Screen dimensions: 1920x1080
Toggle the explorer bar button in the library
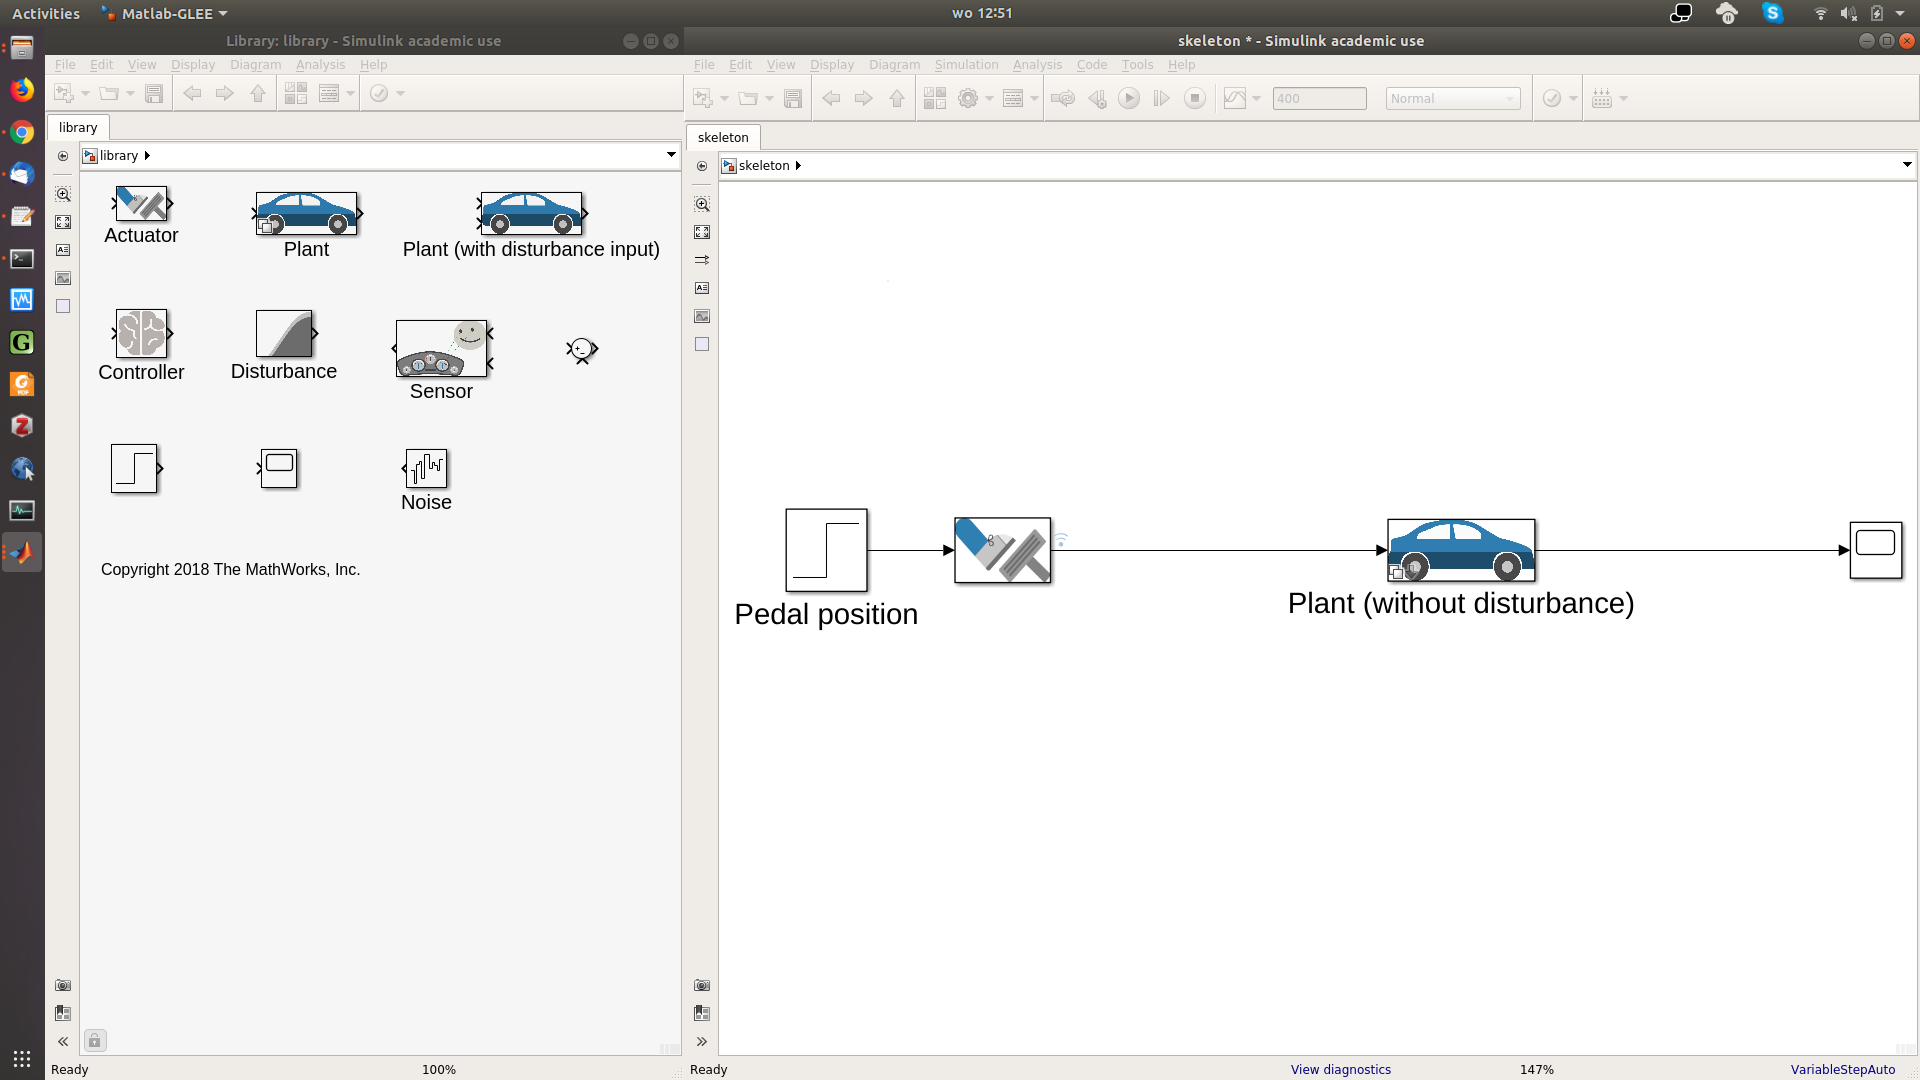(63, 156)
